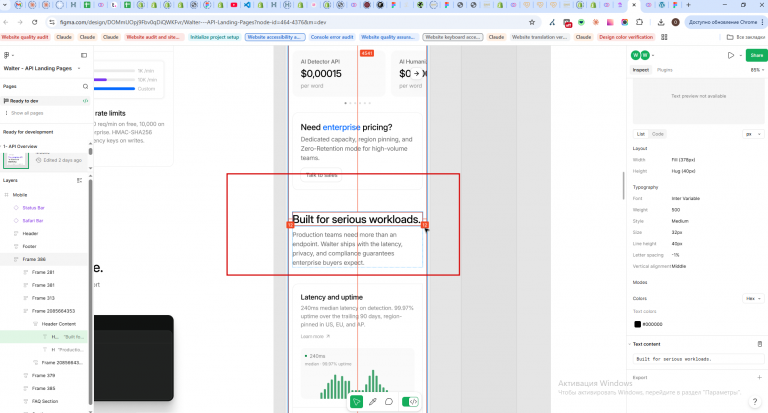View site information icon in address bar
Viewport: 768px width, 413px height.
51,22
